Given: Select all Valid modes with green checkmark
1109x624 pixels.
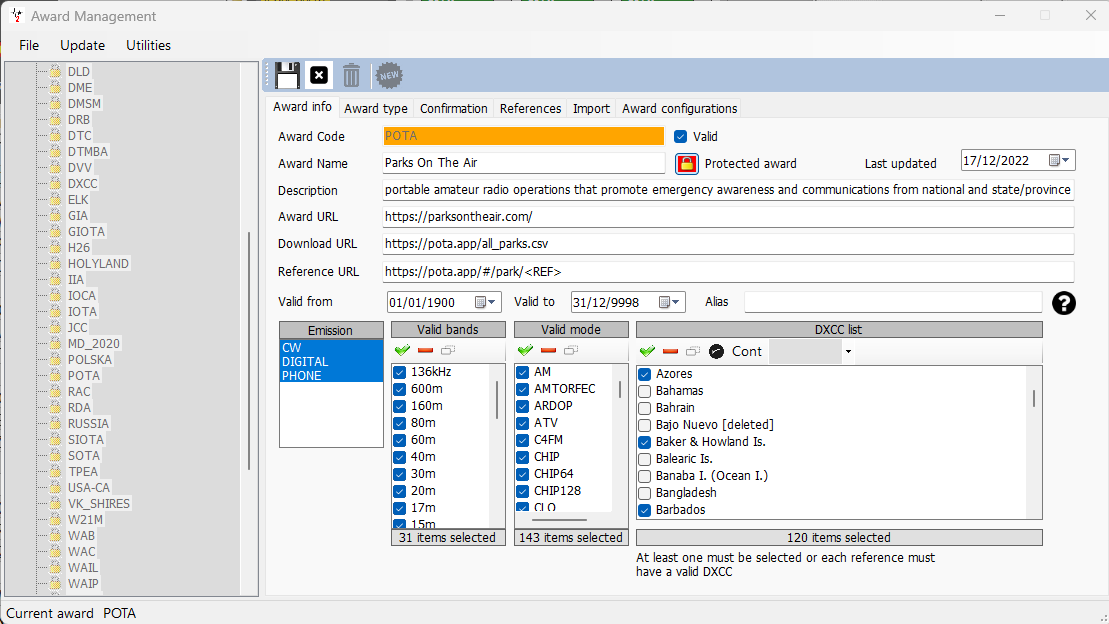Looking at the screenshot, I should pyautogui.click(x=526, y=350).
